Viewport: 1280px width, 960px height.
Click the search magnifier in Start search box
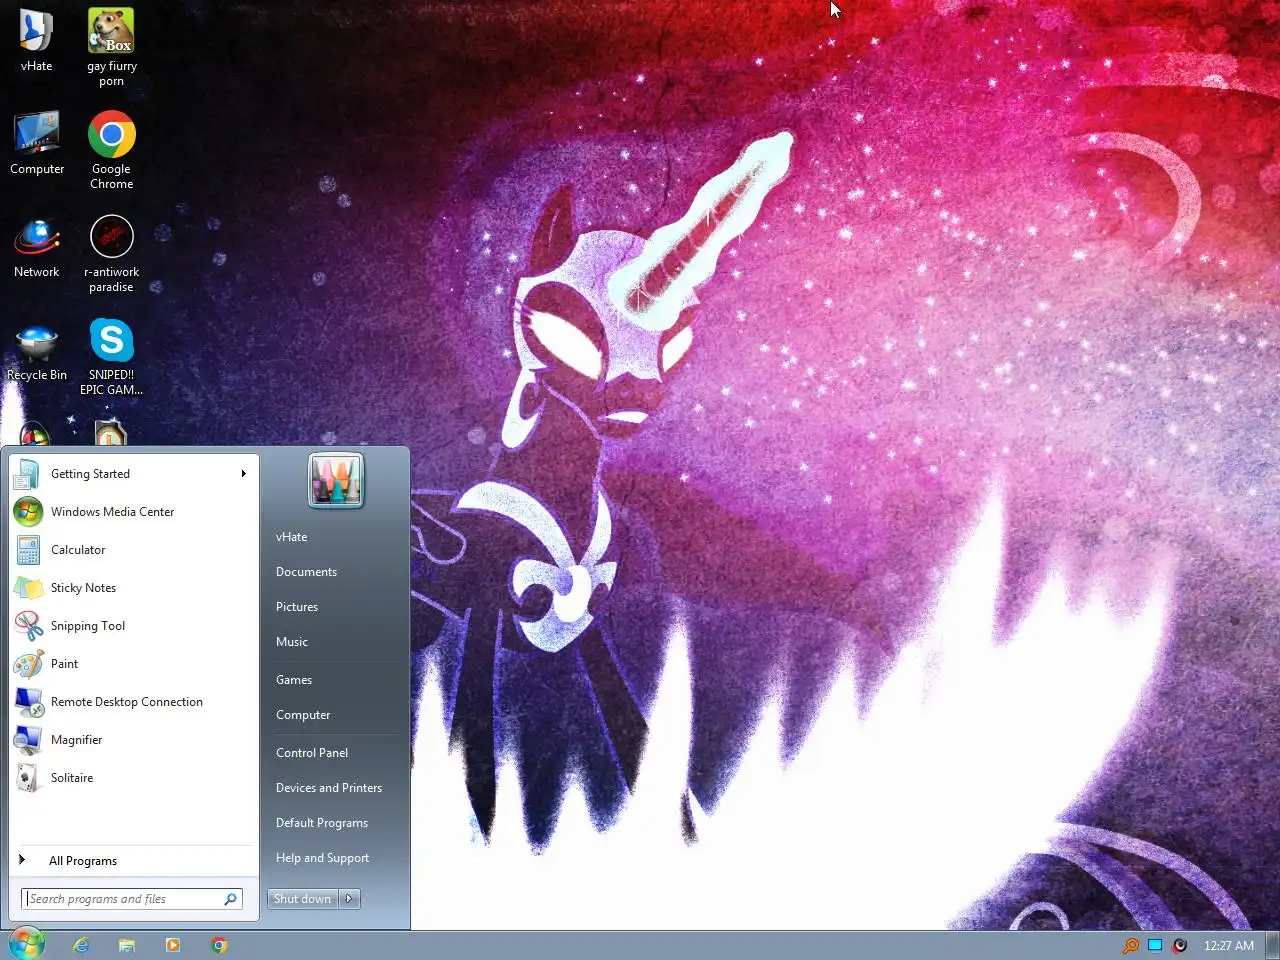230,899
